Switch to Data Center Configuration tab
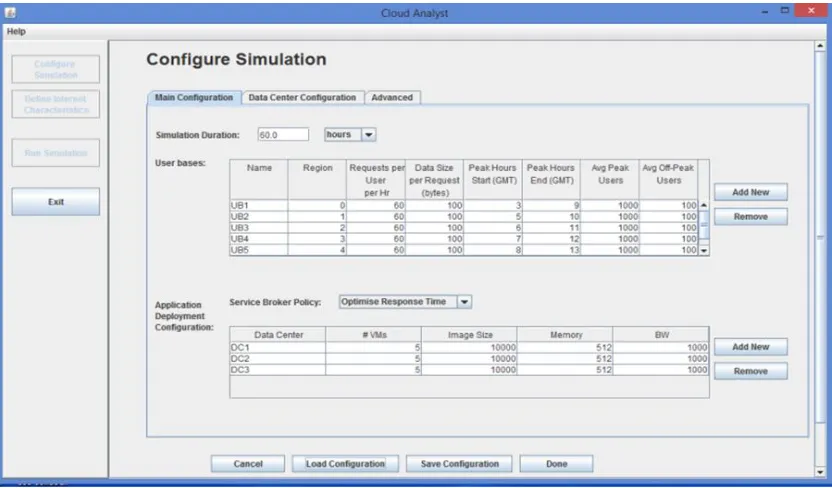832x488 pixels. pyautogui.click(x=302, y=98)
